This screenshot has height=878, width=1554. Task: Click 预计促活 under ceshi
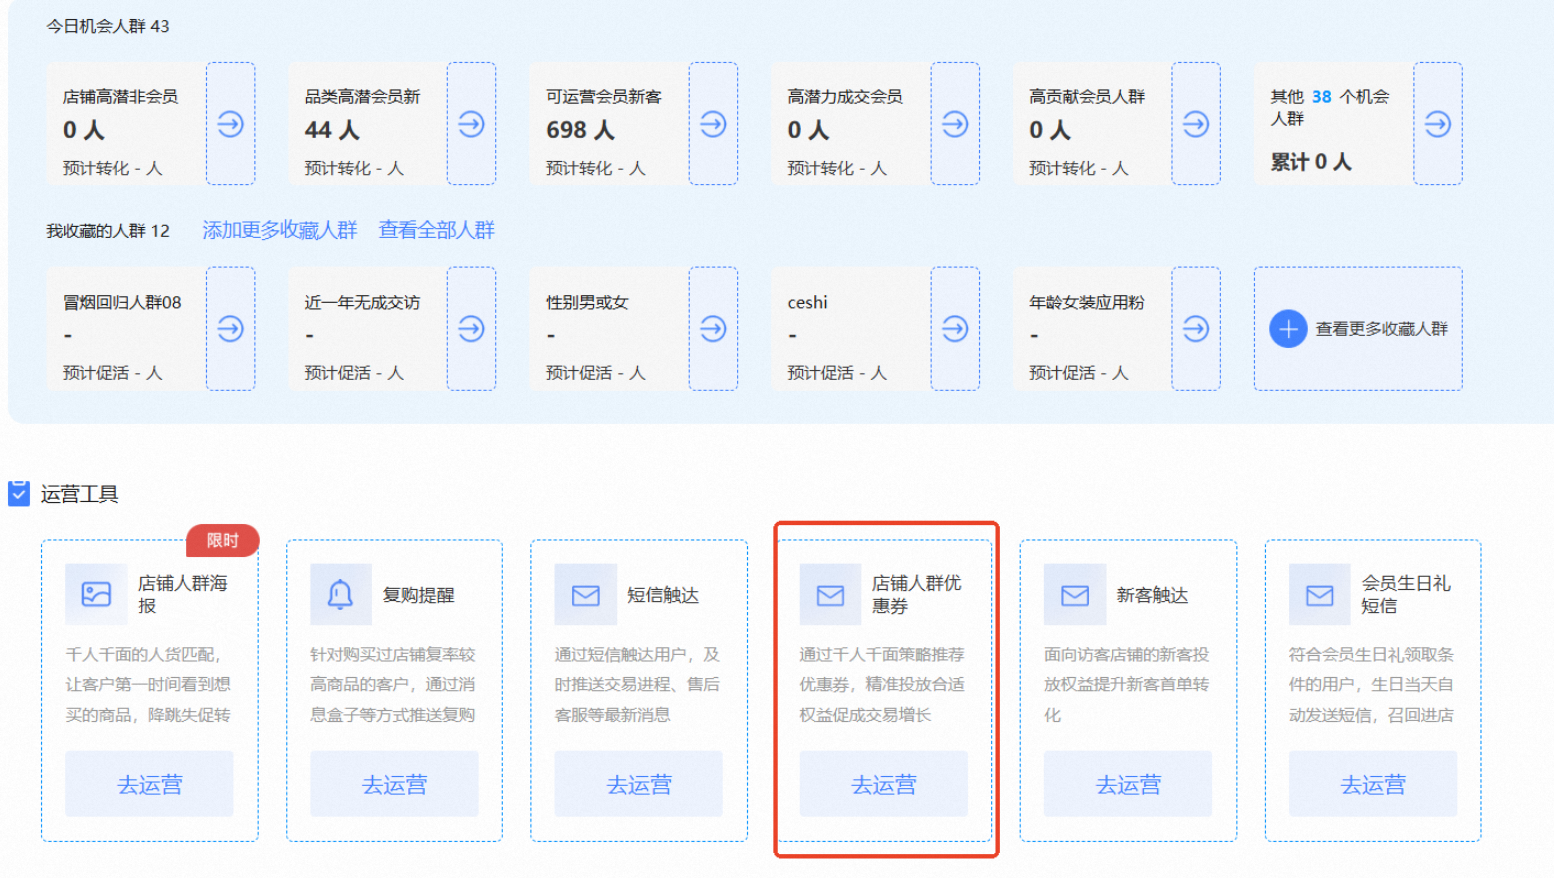click(837, 373)
